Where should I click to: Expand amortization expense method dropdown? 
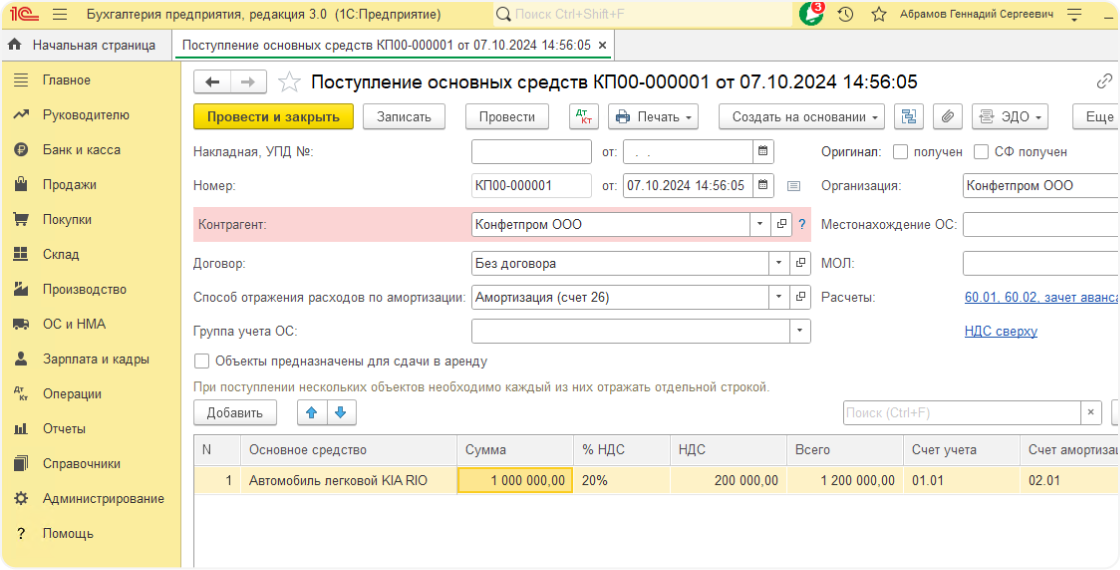(780, 297)
